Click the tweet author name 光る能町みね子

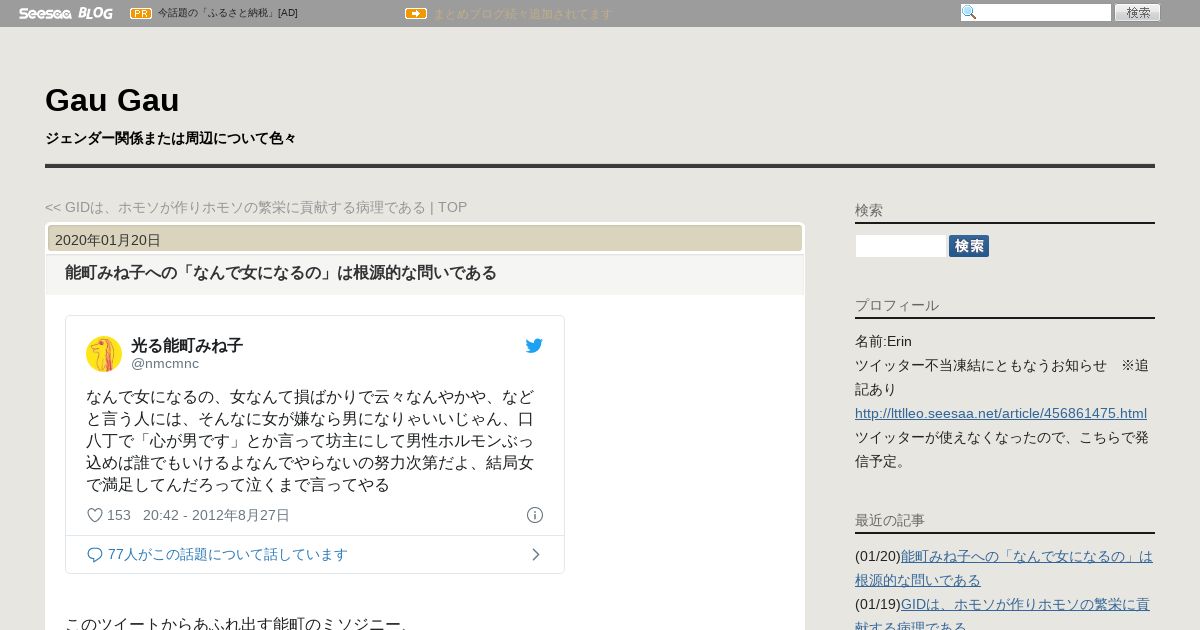[187, 345]
